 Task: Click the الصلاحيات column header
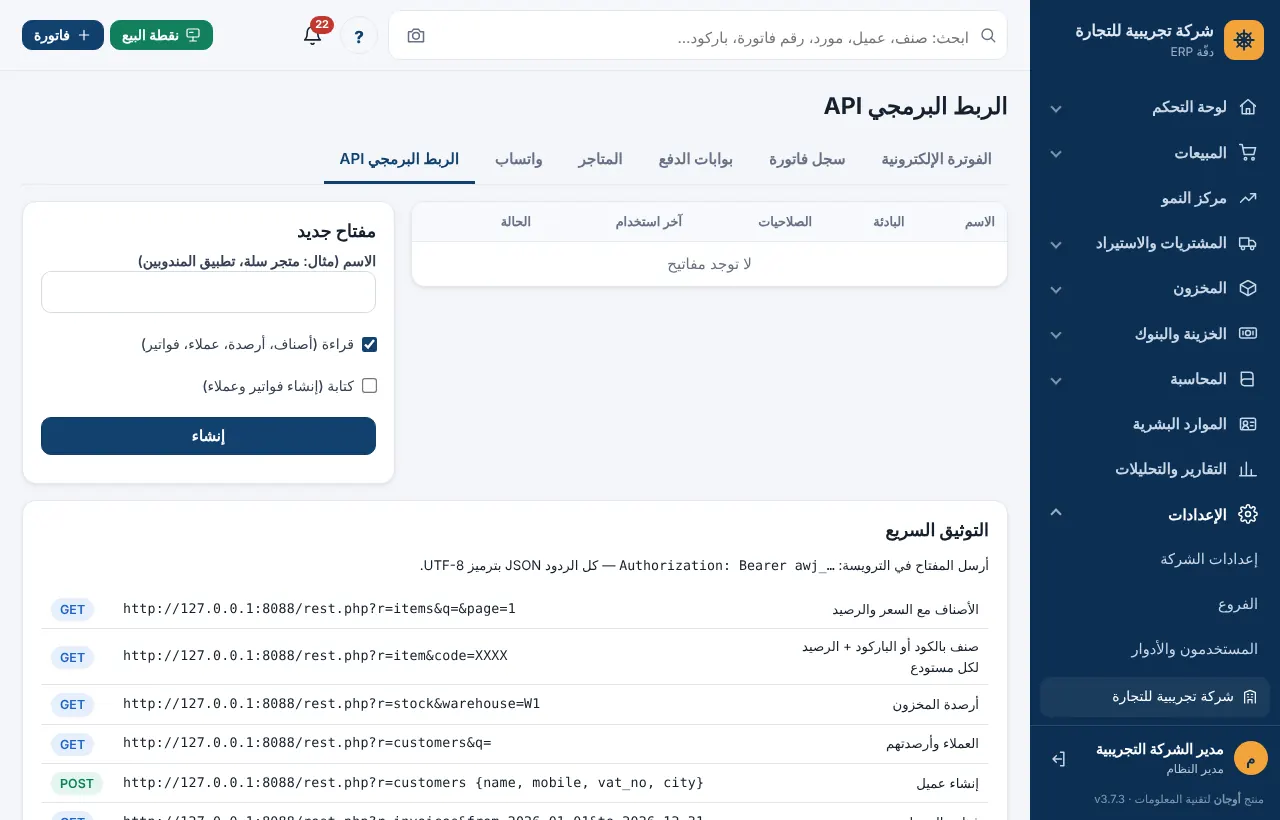click(x=785, y=222)
